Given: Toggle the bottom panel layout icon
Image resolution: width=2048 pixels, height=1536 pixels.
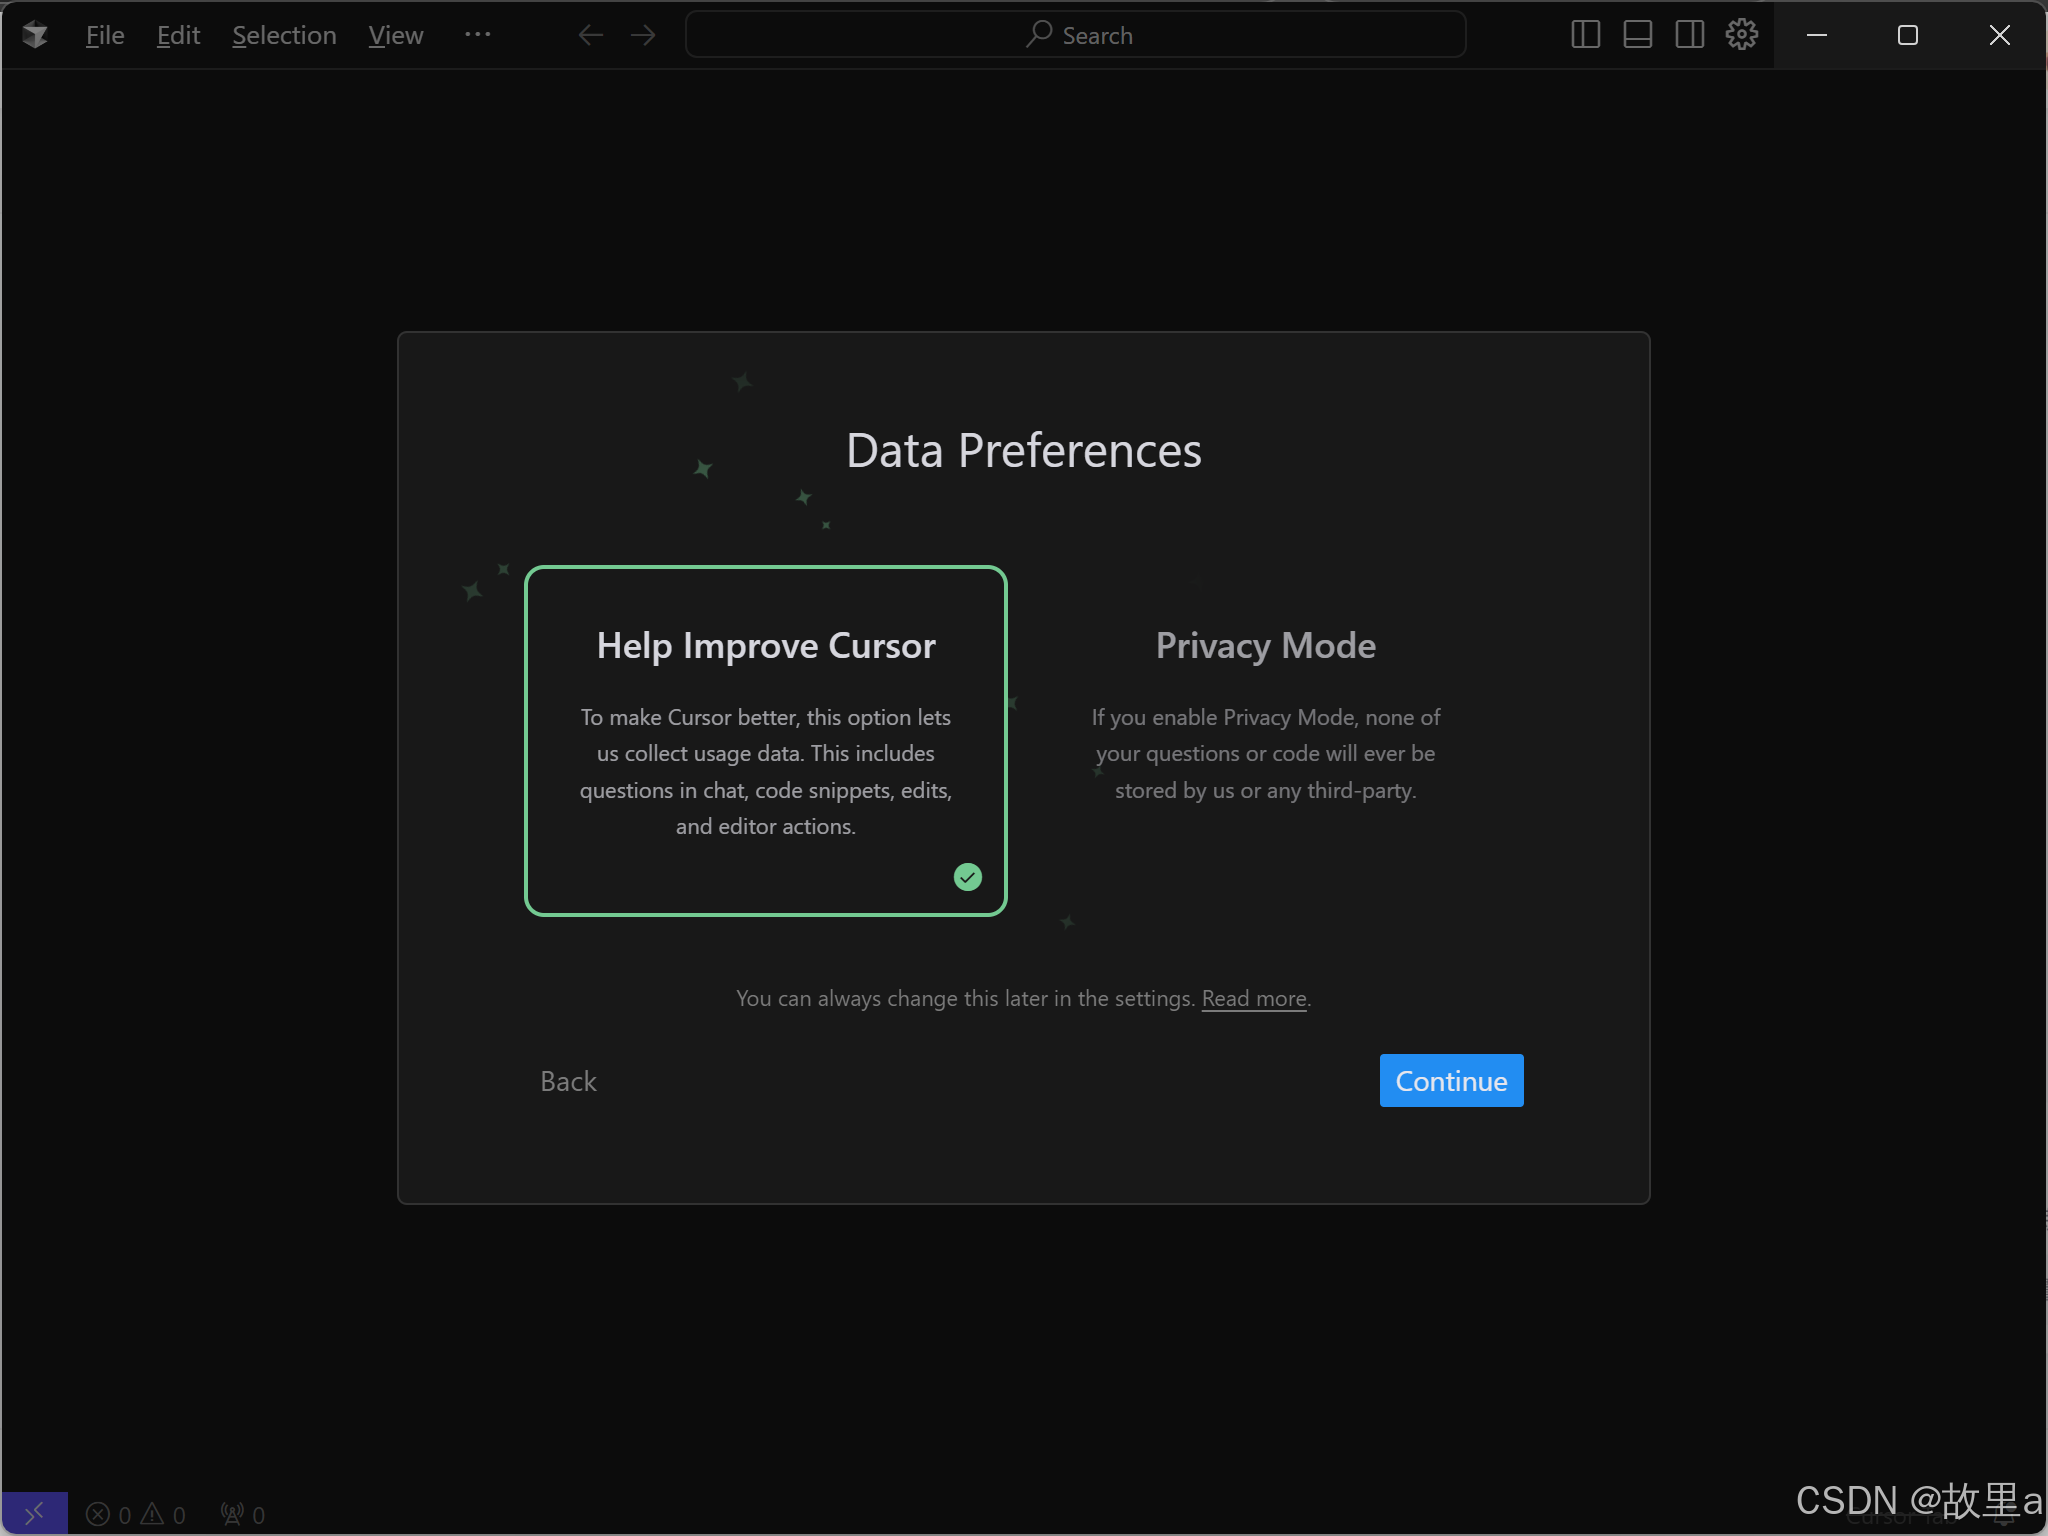Looking at the screenshot, I should point(1637,35).
